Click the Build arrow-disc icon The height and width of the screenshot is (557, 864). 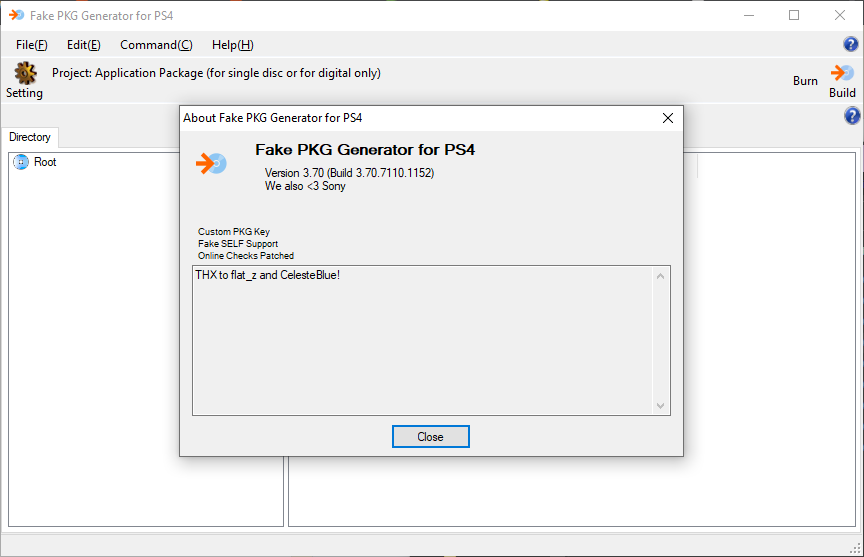click(x=842, y=73)
